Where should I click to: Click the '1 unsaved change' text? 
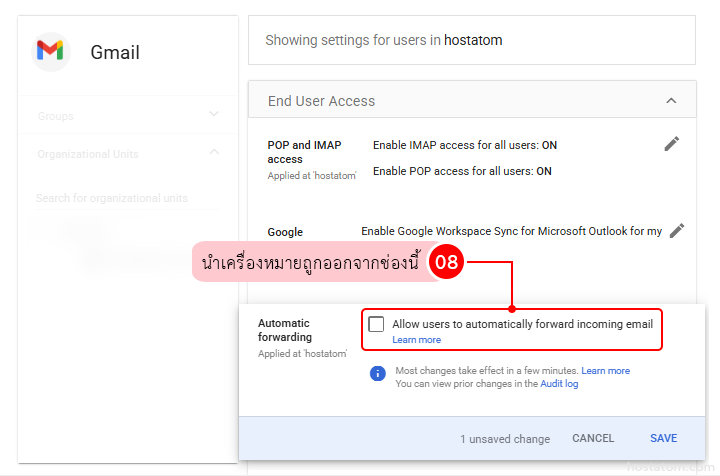click(x=505, y=439)
